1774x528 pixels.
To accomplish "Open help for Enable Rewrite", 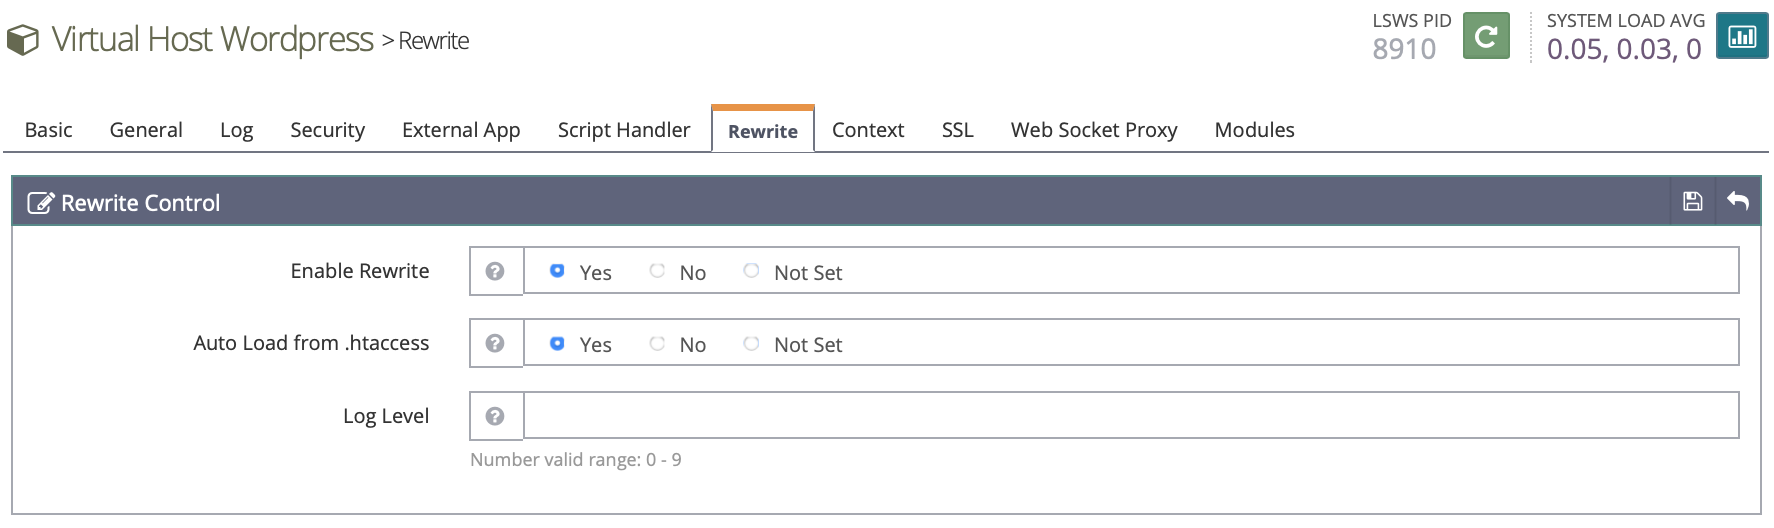I will pyautogui.click(x=495, y=271).
